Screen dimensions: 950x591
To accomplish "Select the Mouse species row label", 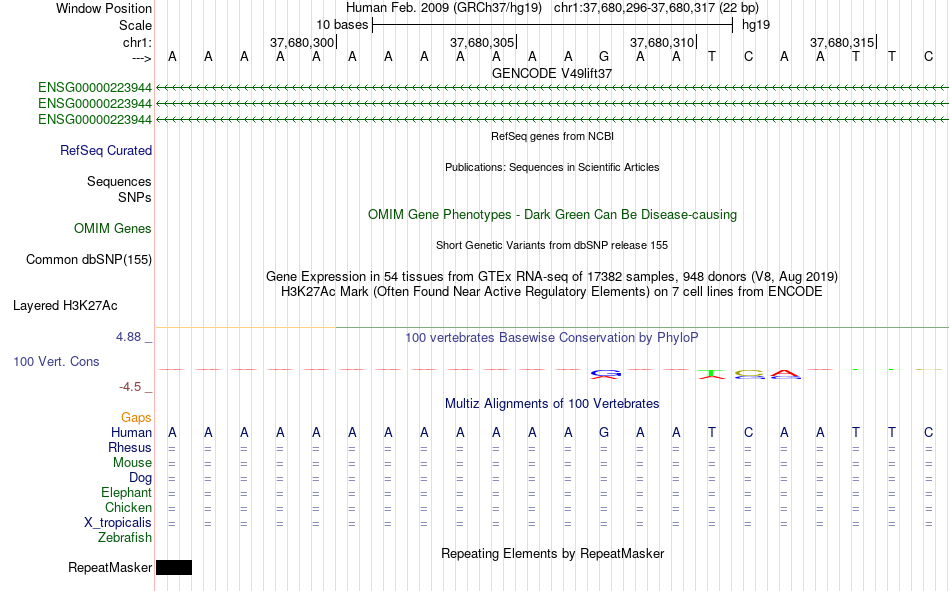I will (132, 462).
